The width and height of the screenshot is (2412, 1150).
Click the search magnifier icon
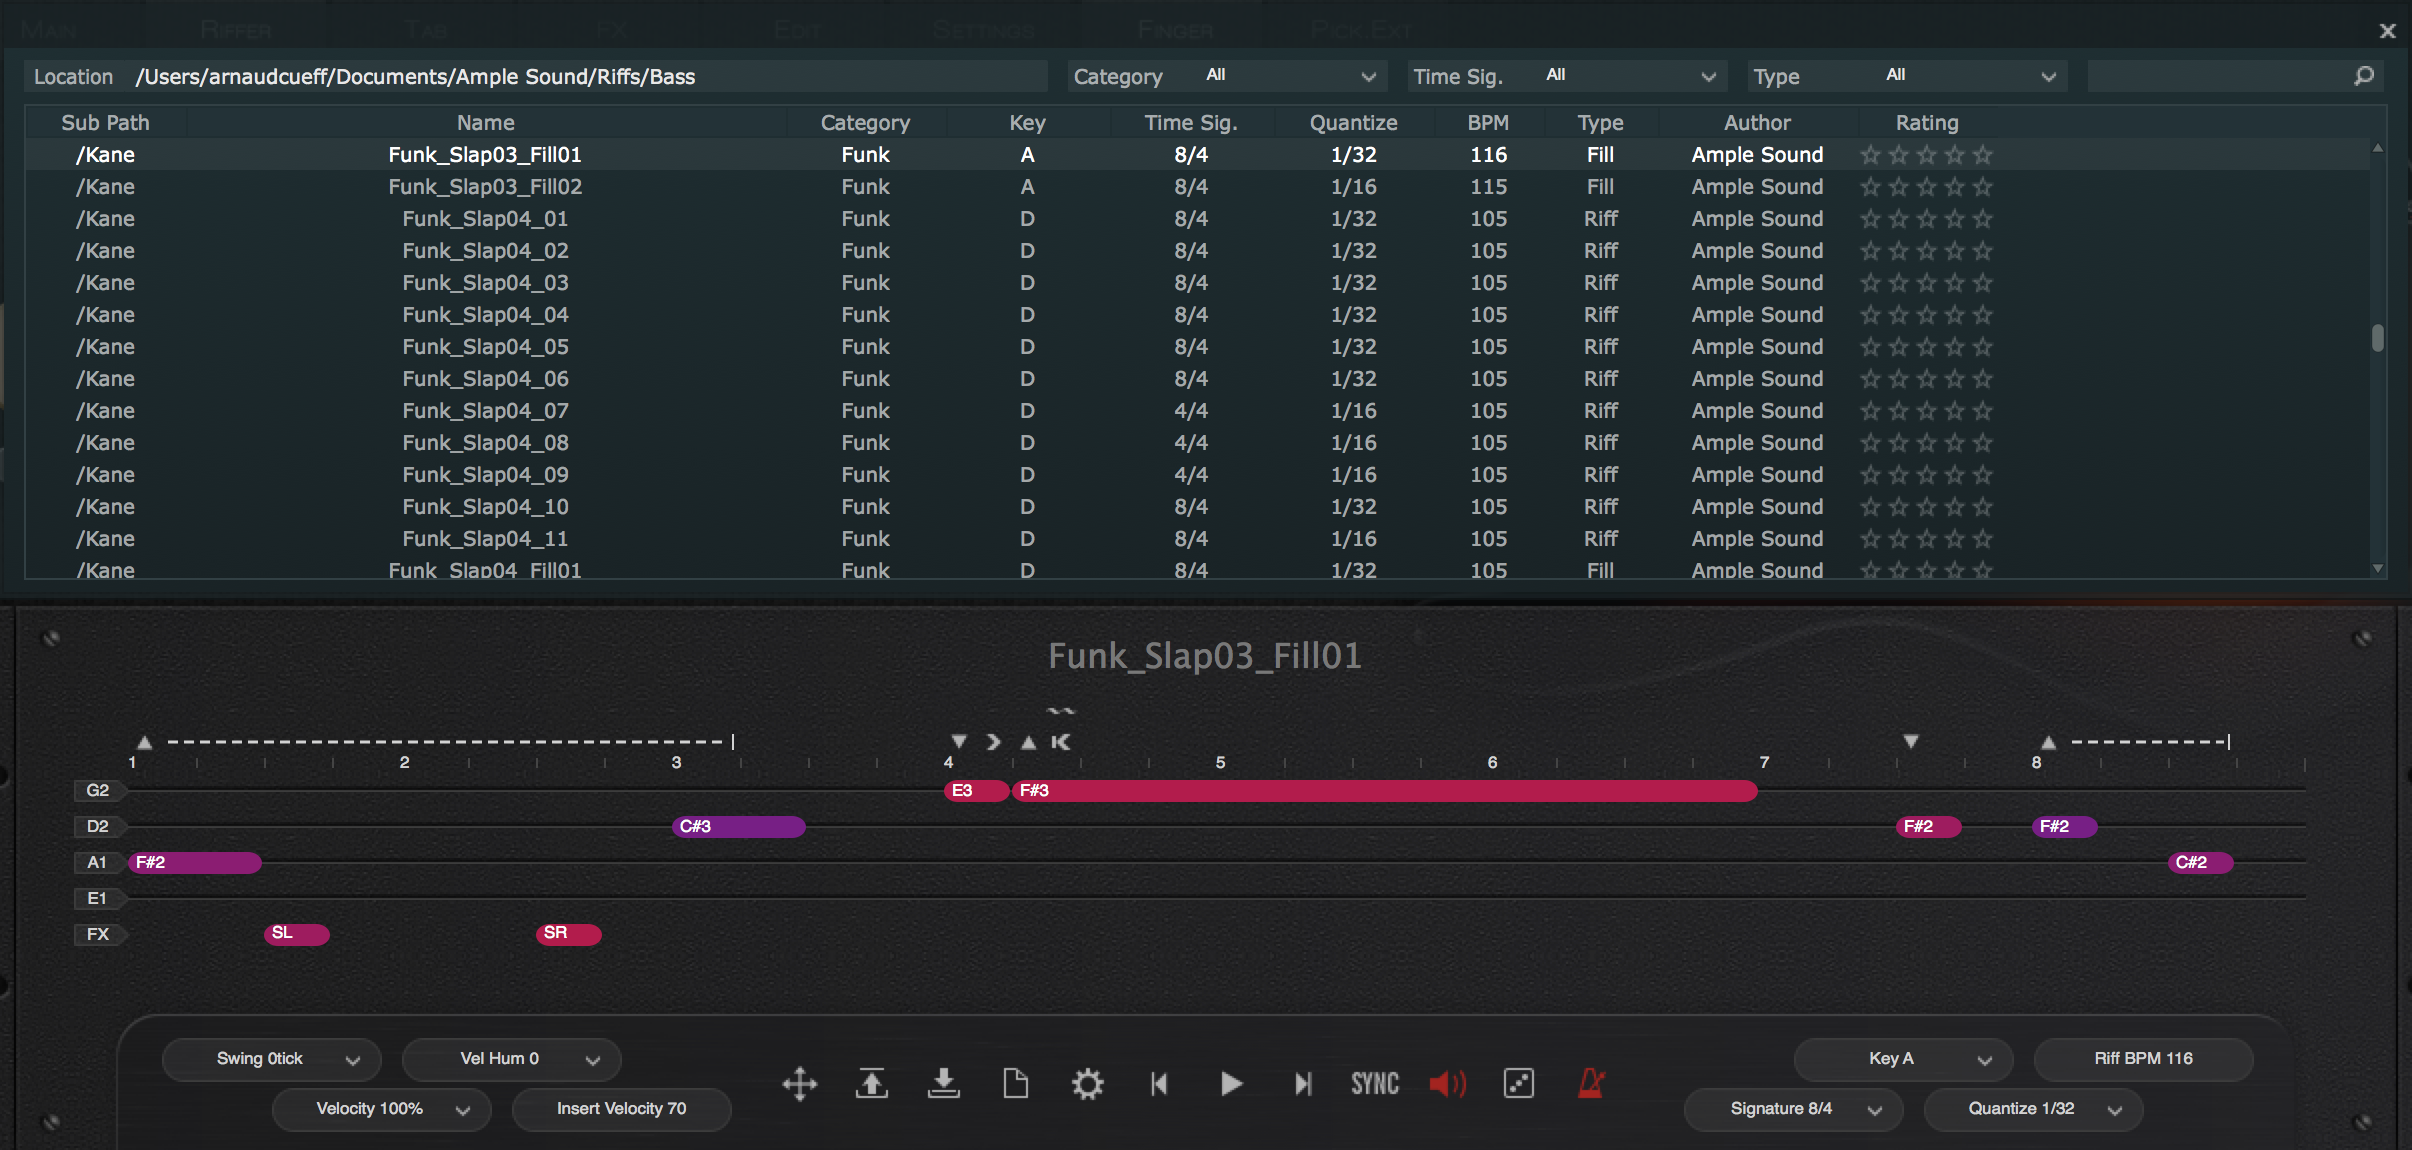[x=2364, y=76]
